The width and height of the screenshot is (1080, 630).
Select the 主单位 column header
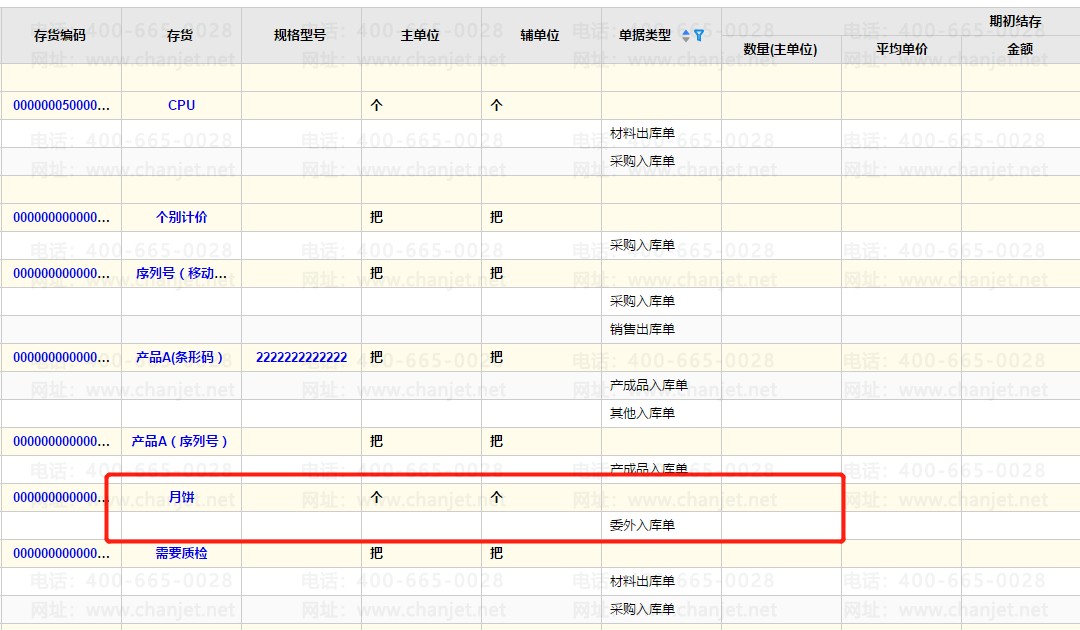click(x=420, y=35)
